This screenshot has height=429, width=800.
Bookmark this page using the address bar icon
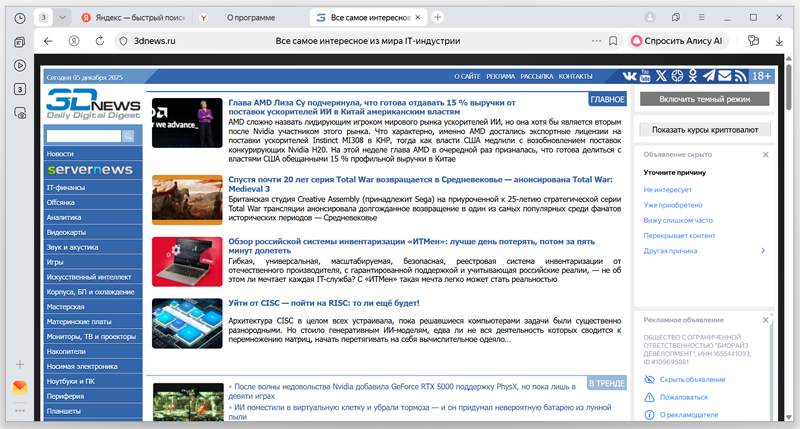612,41
